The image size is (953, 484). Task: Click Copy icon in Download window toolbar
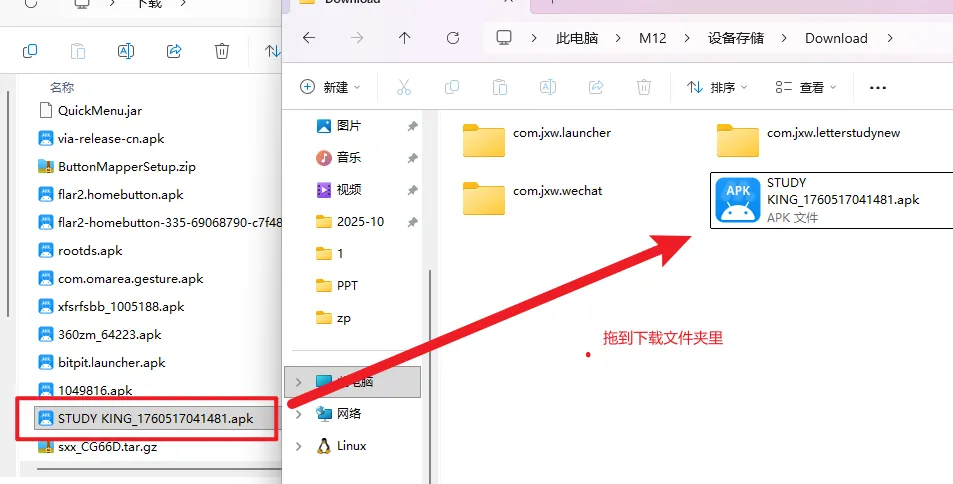click(x=452, y=88)
